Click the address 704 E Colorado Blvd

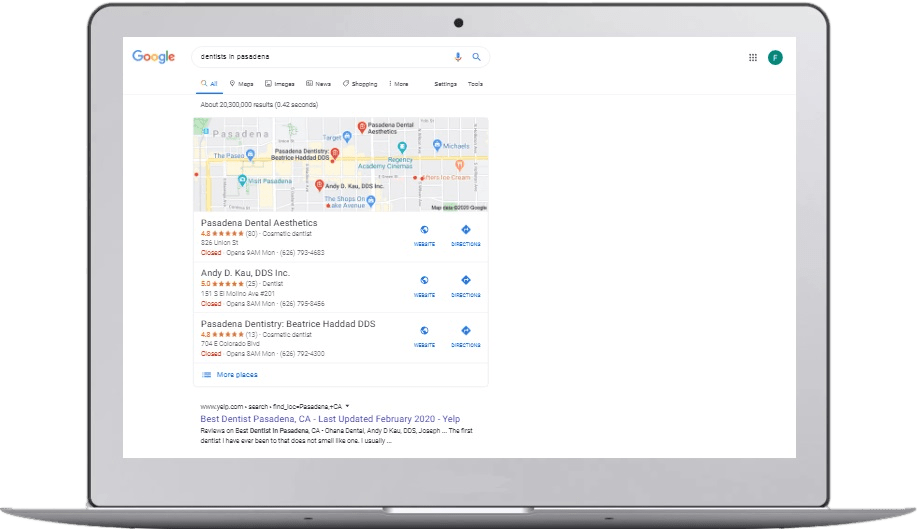[x=230, y=344]
